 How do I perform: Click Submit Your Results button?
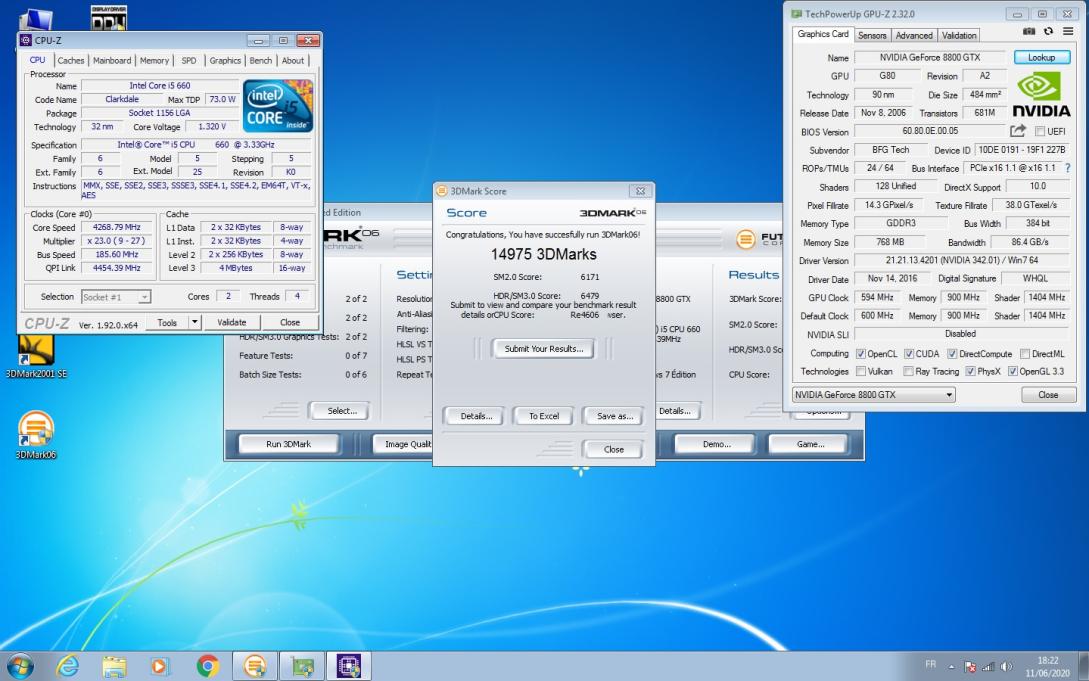pos(544,348)
